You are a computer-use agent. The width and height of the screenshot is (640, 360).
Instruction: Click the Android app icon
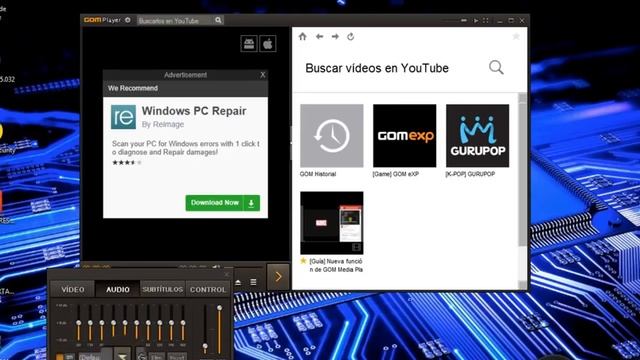[x=249, y=44]
